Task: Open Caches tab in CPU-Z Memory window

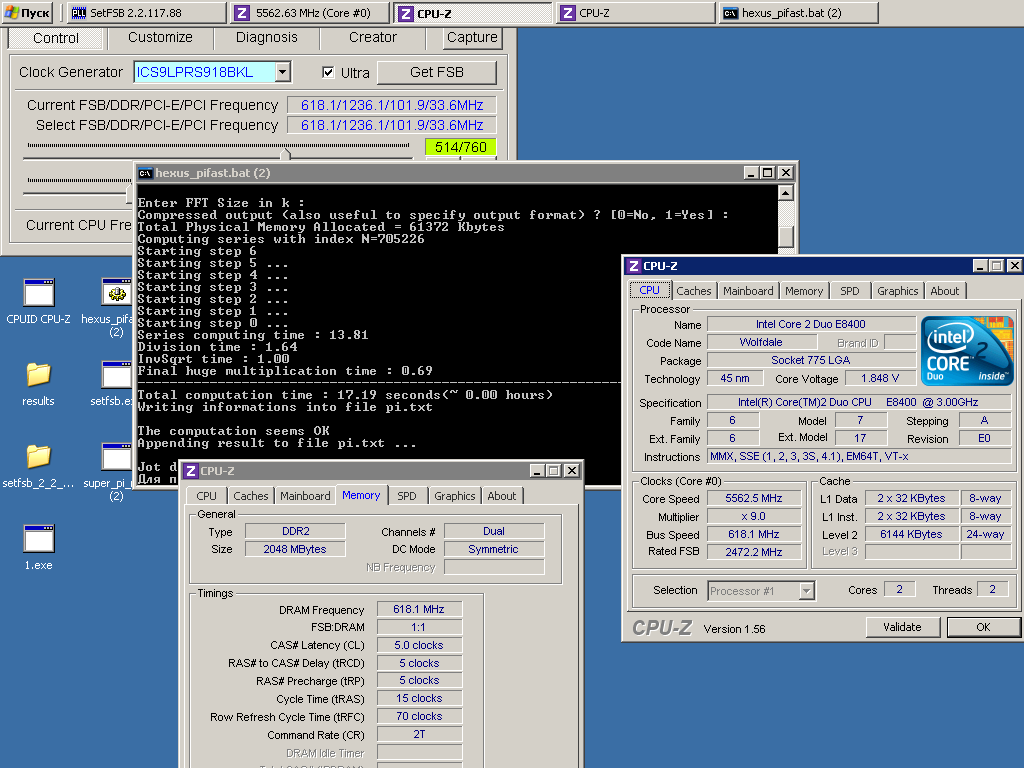Action: point(251,496)
